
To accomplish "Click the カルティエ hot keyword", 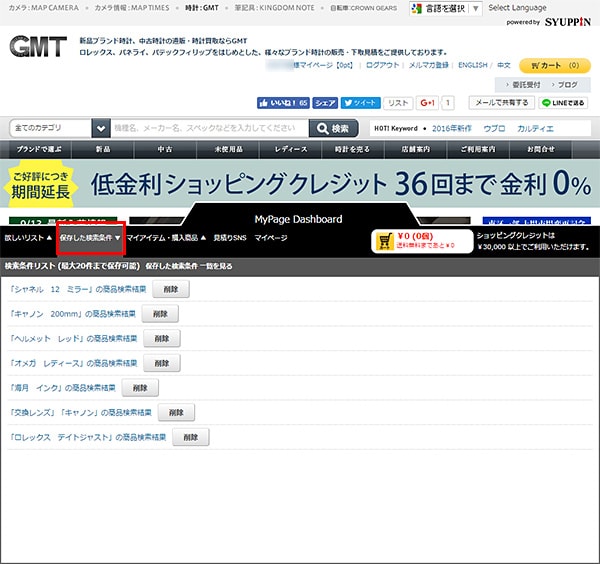I will (x=535, y=129).
